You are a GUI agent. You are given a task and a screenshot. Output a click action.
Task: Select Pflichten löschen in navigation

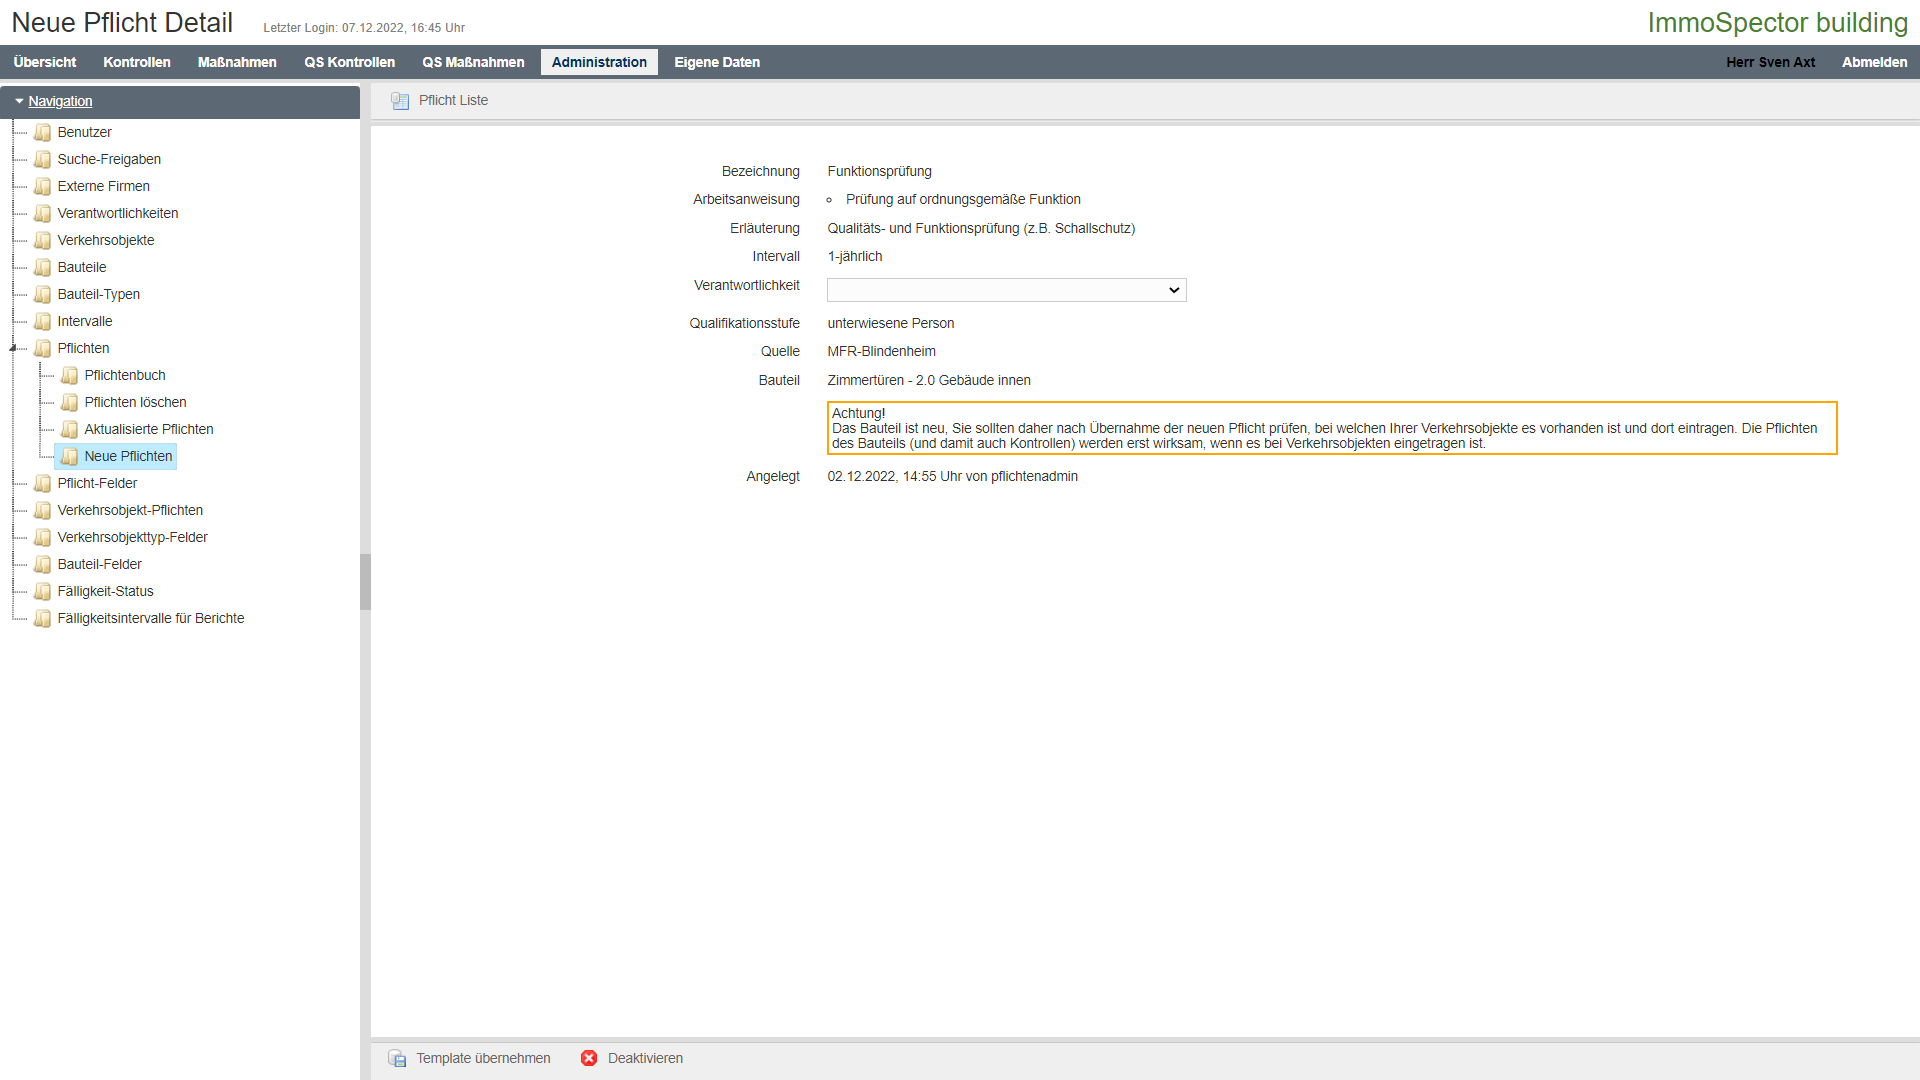pyautogui.click(x=135, y=402)
